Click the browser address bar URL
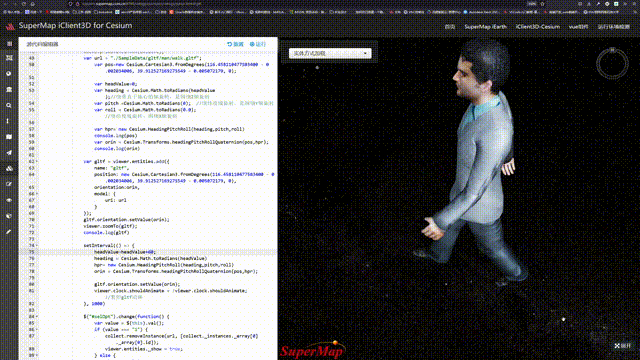The width and height of the screenshot is (640, 360). 141,4
